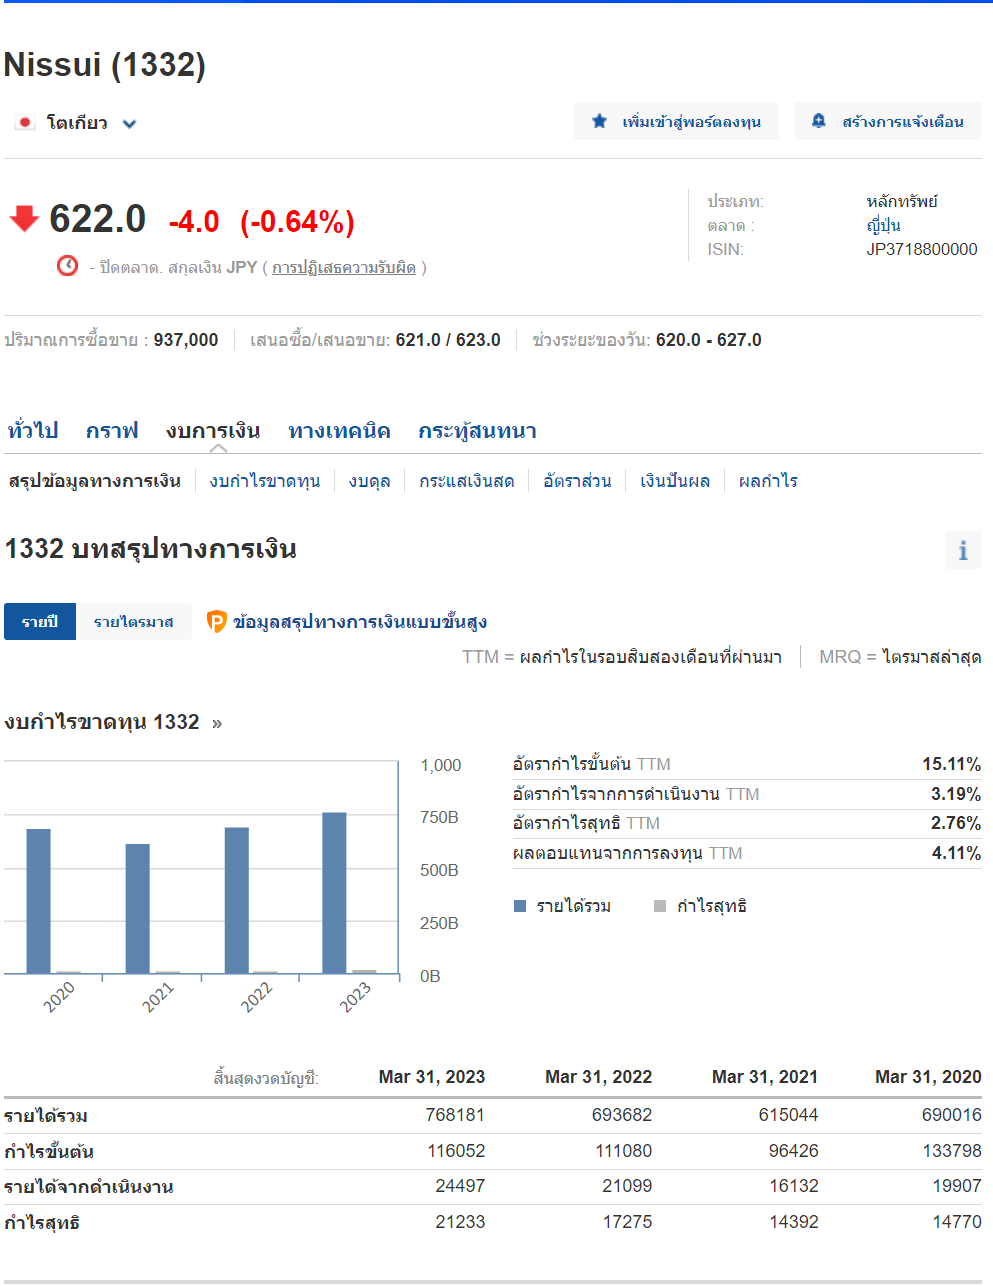Click the 2023 revenue bar in chart

pos(334,892)
